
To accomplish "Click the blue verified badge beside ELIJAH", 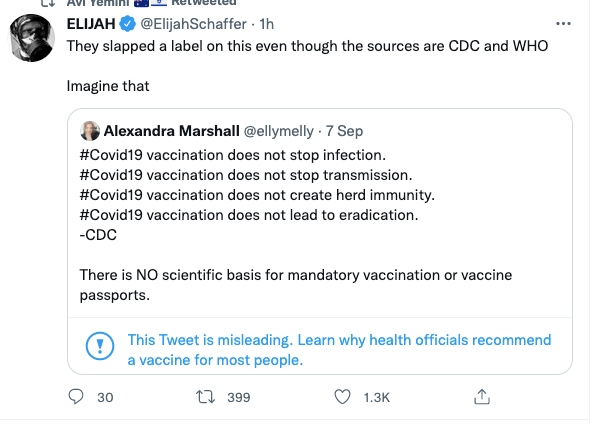I will coord(128,23).
